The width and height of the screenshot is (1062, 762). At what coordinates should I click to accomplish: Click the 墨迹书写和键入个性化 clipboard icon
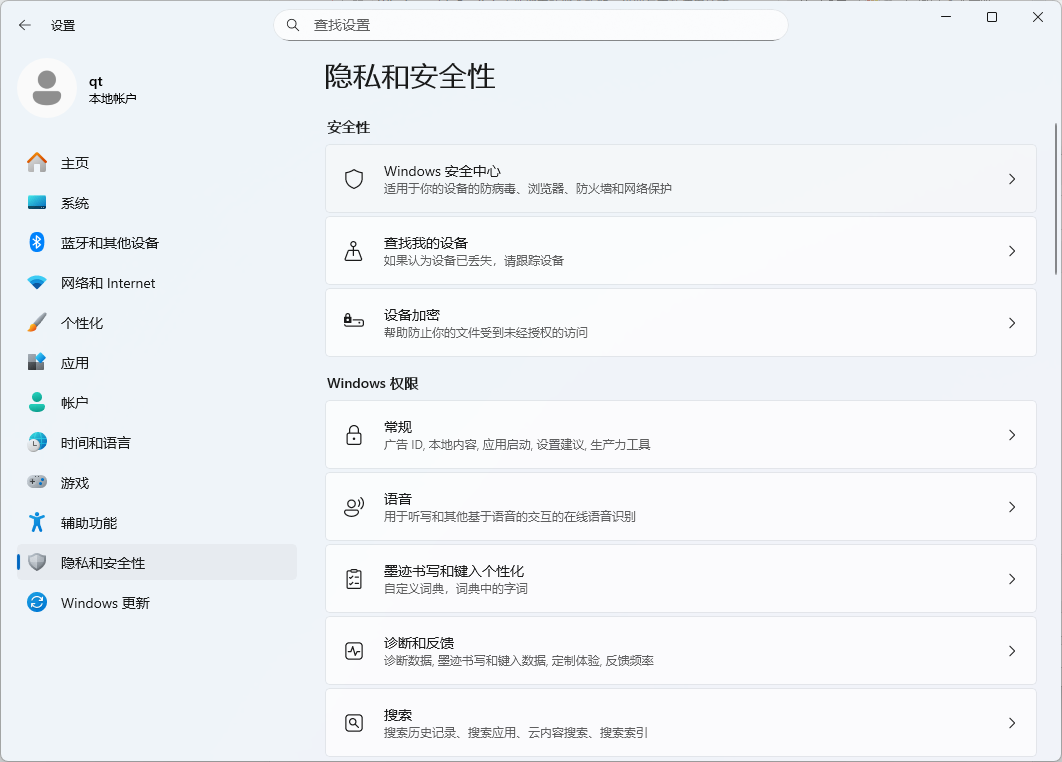(353, 579)
